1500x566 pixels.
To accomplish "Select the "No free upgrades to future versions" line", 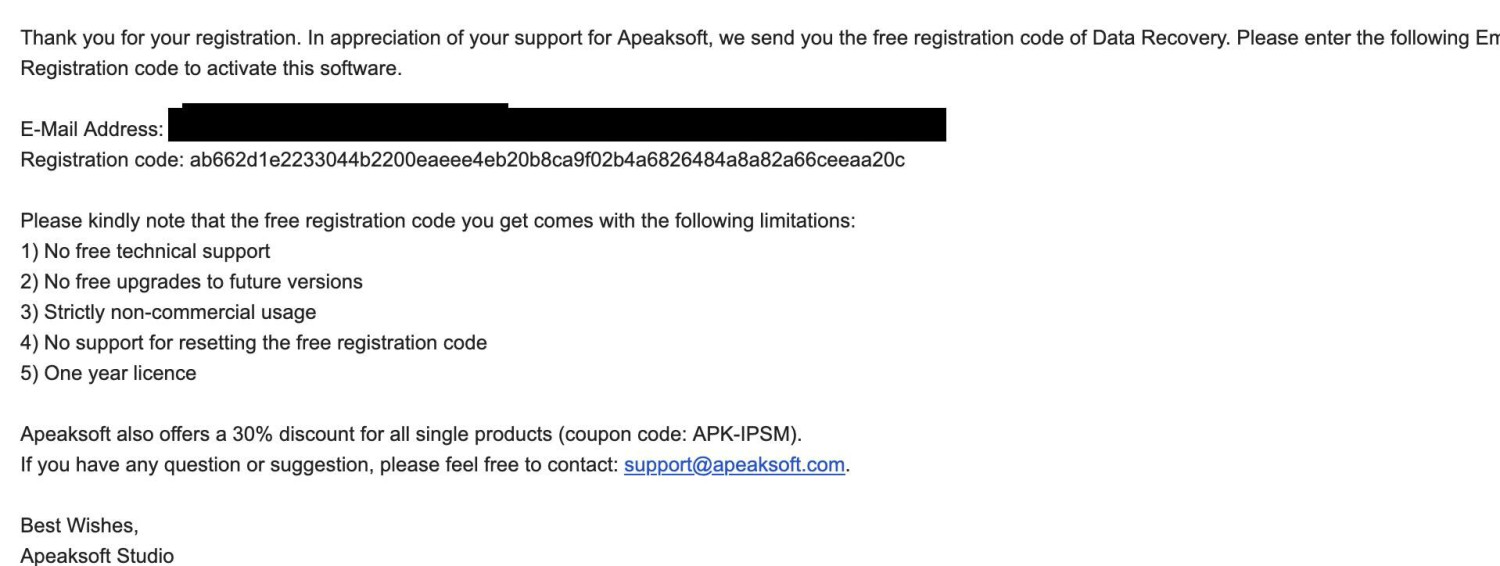I will (x=202, y=282).
